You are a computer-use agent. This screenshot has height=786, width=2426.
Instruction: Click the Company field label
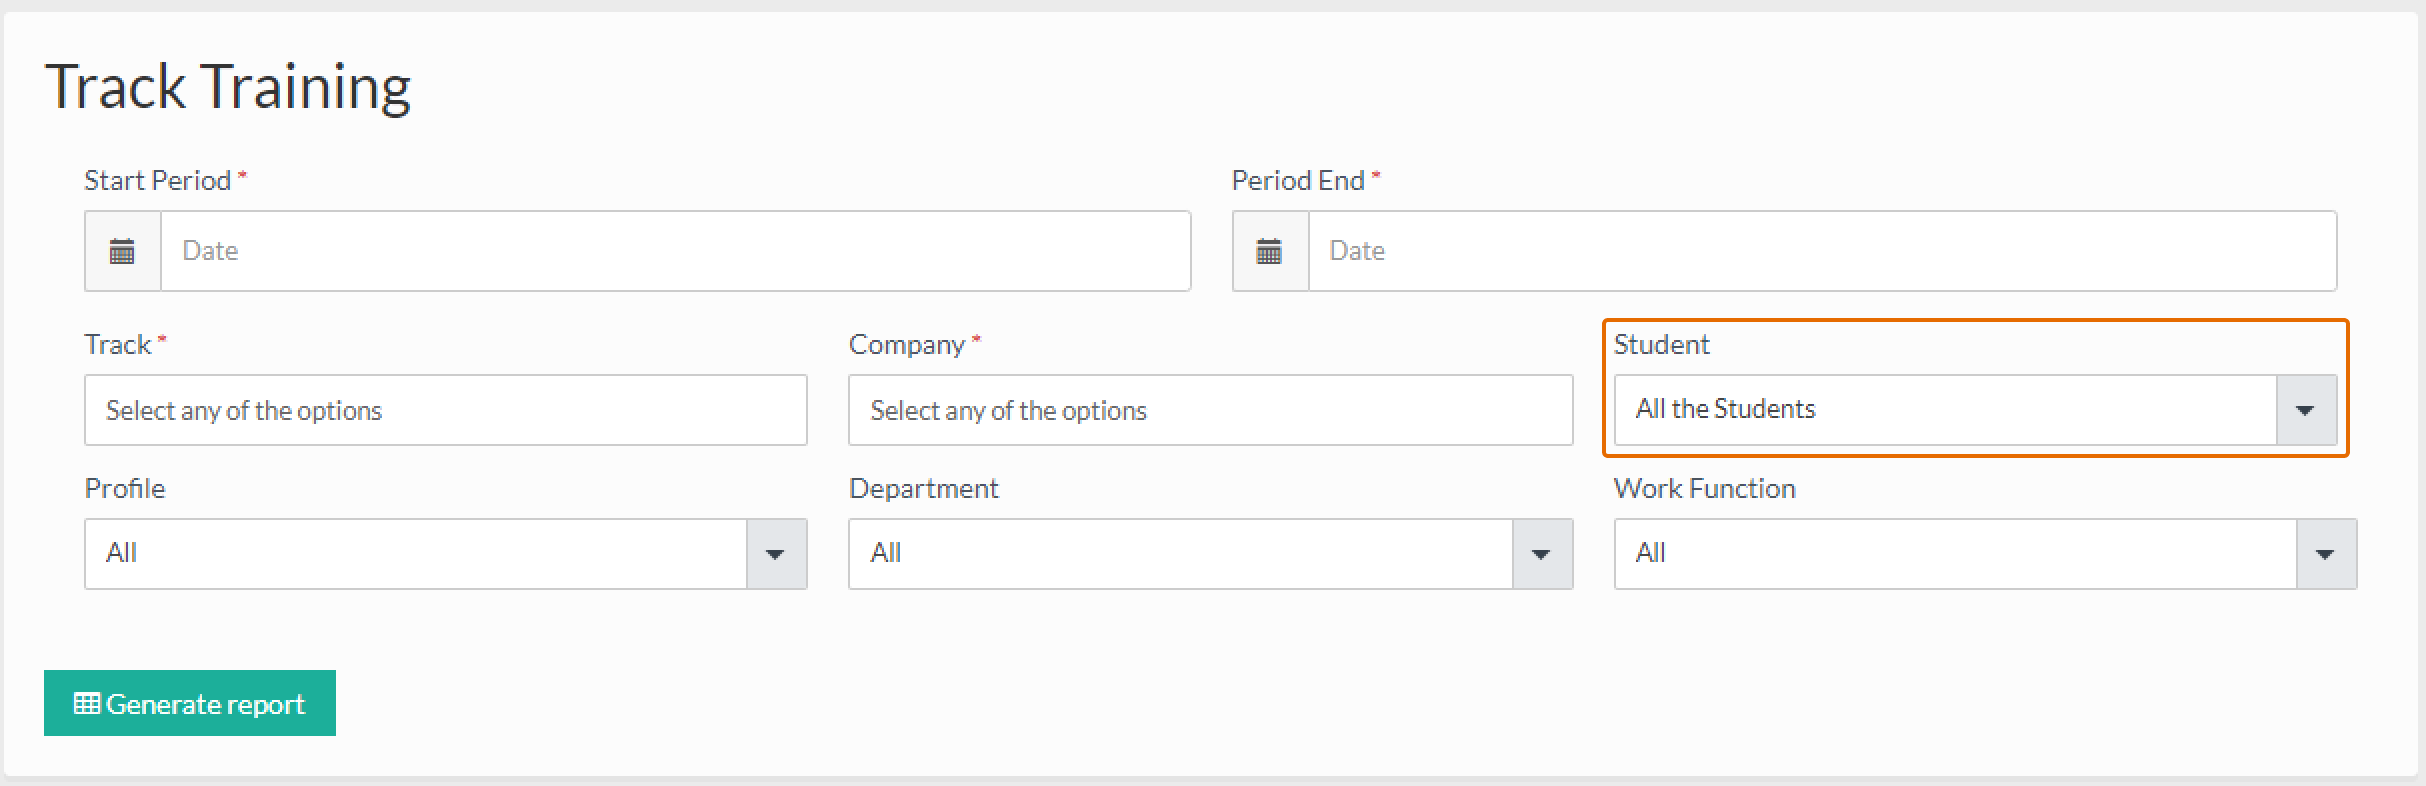906,344
